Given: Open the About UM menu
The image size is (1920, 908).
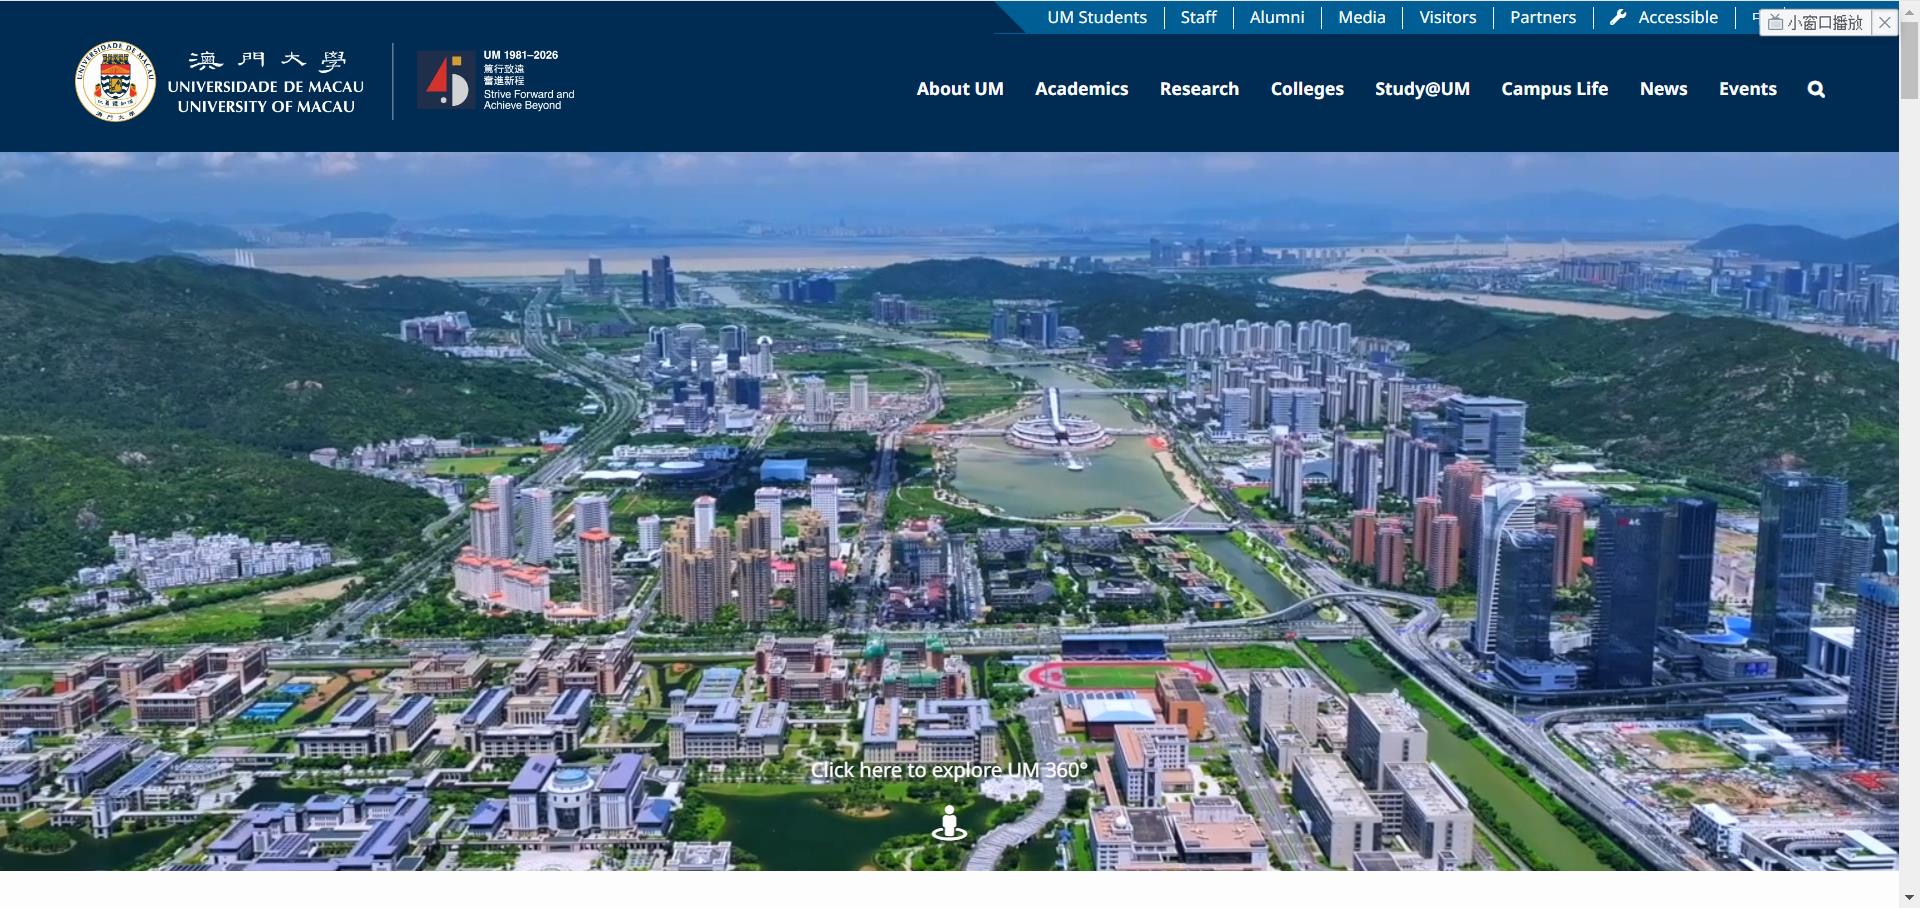Looking at the screenshot, I should [x=959, y=89].
